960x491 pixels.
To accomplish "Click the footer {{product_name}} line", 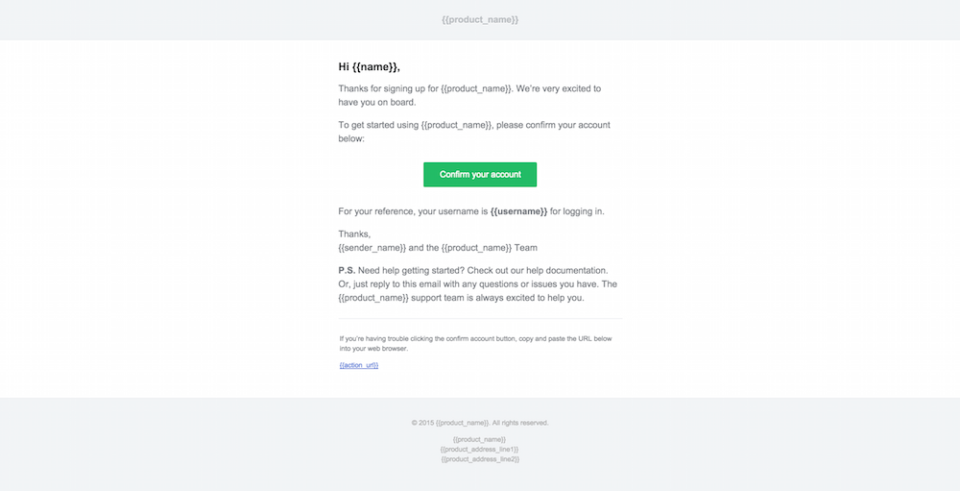I will pos(480,440).
